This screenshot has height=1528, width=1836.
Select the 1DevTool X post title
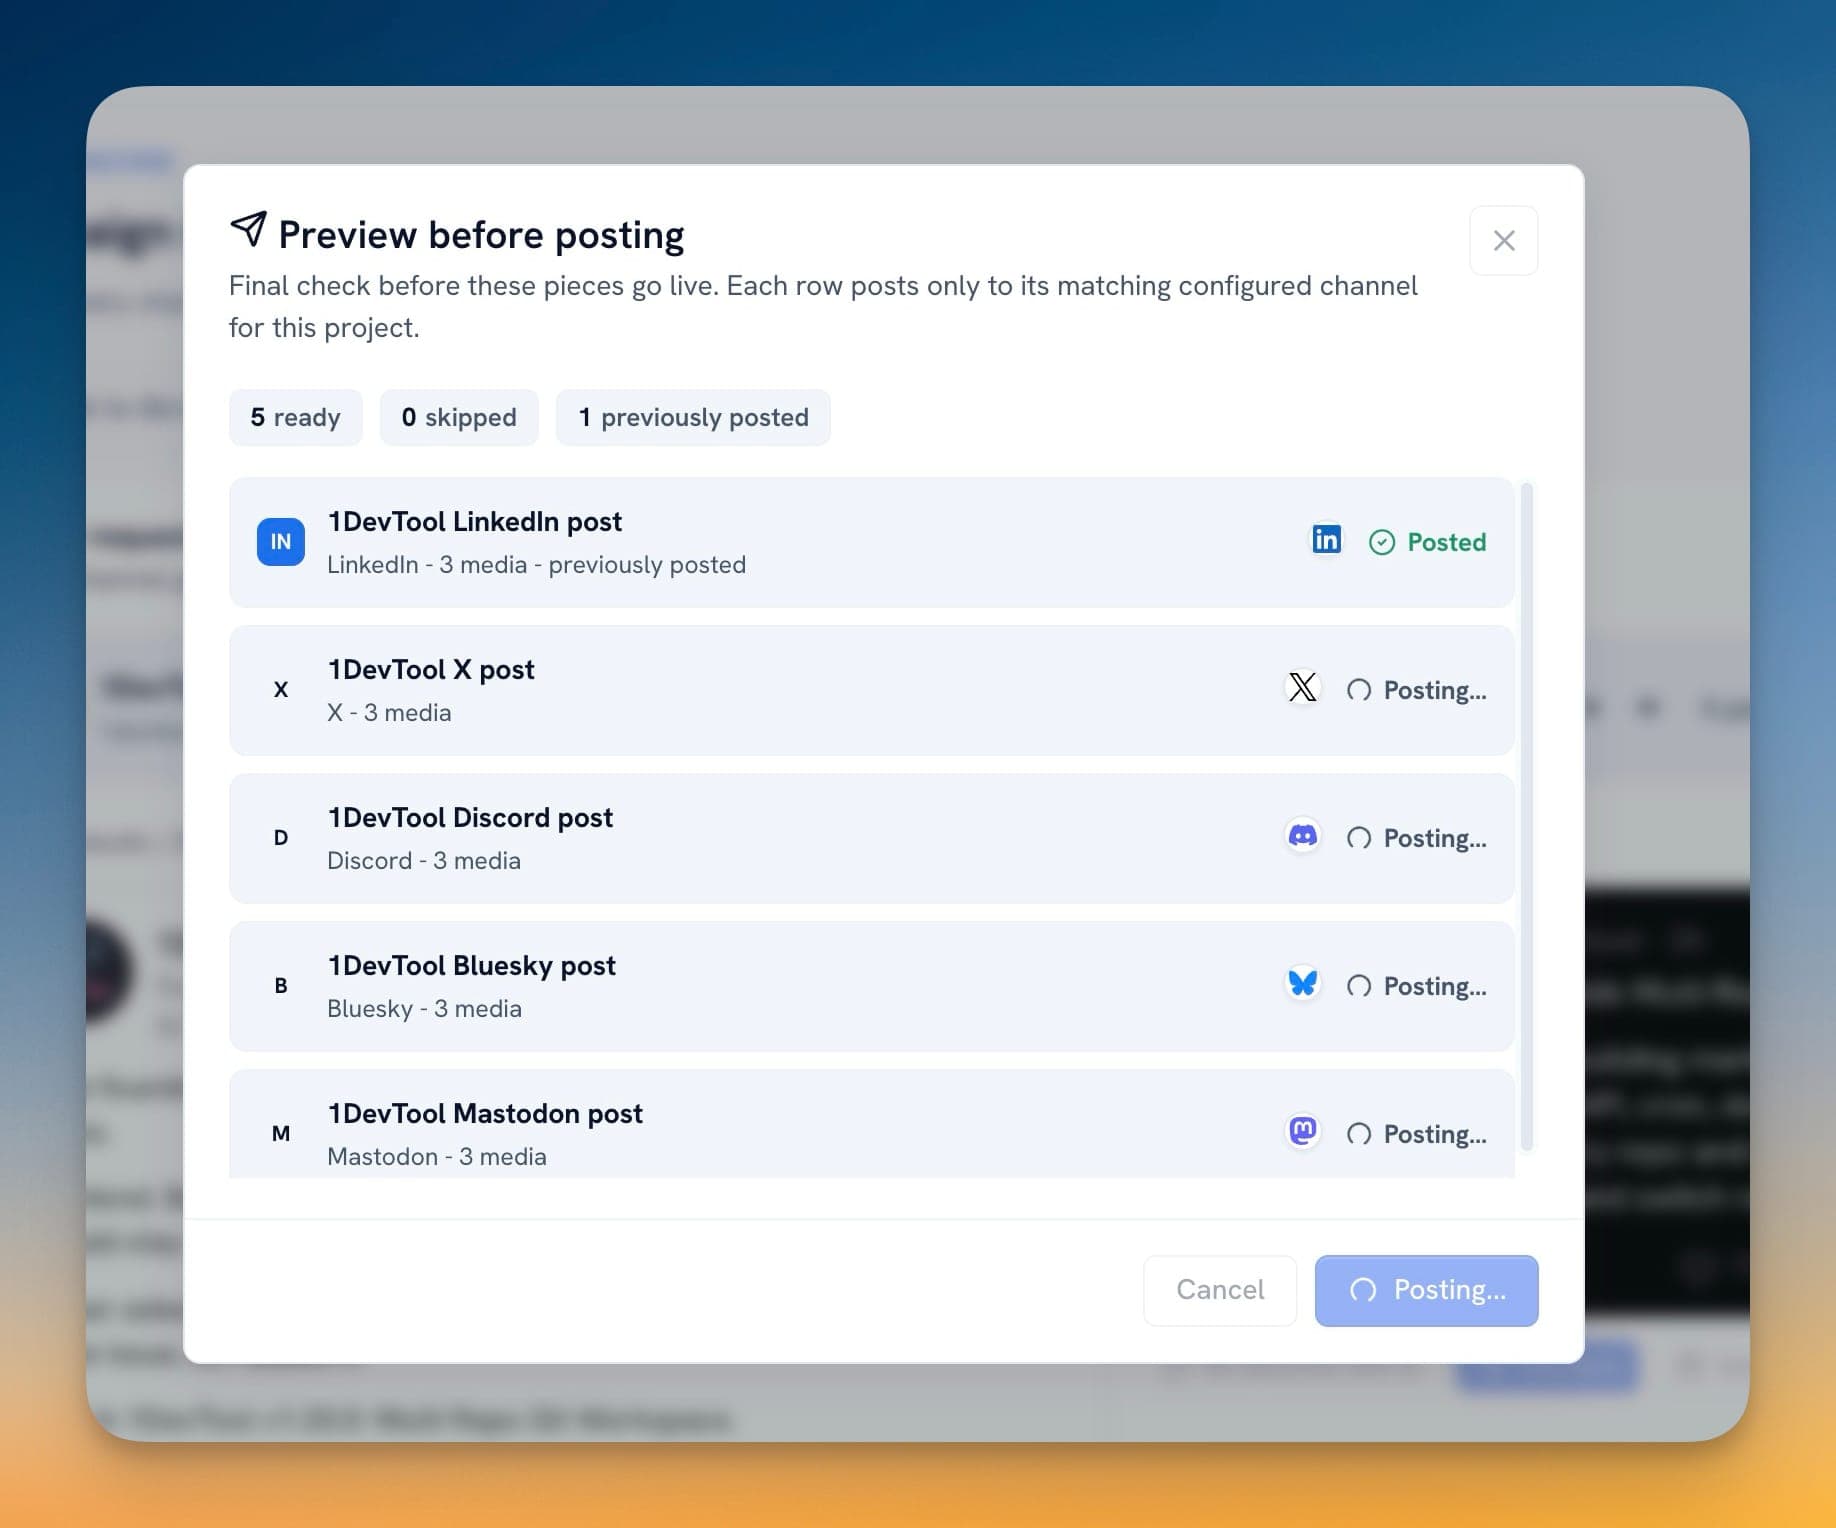[431, 669]
